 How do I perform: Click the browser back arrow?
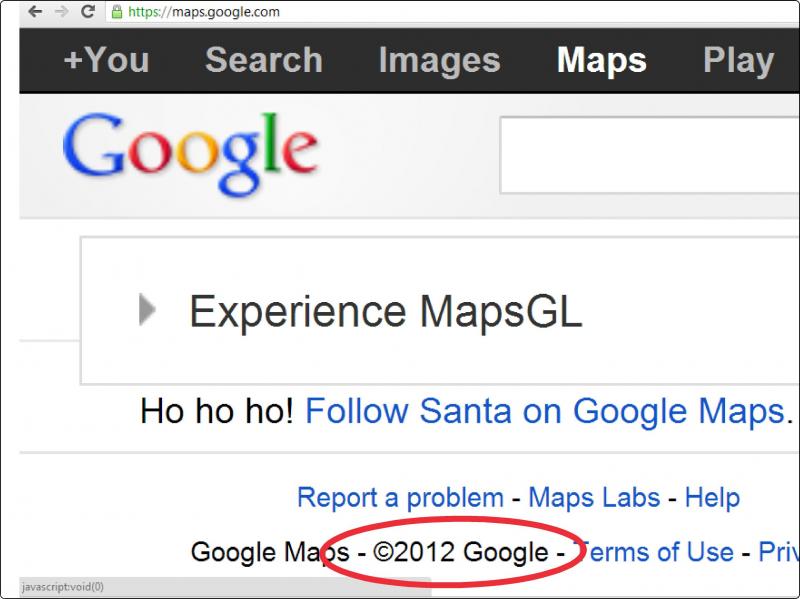[35, 11]
